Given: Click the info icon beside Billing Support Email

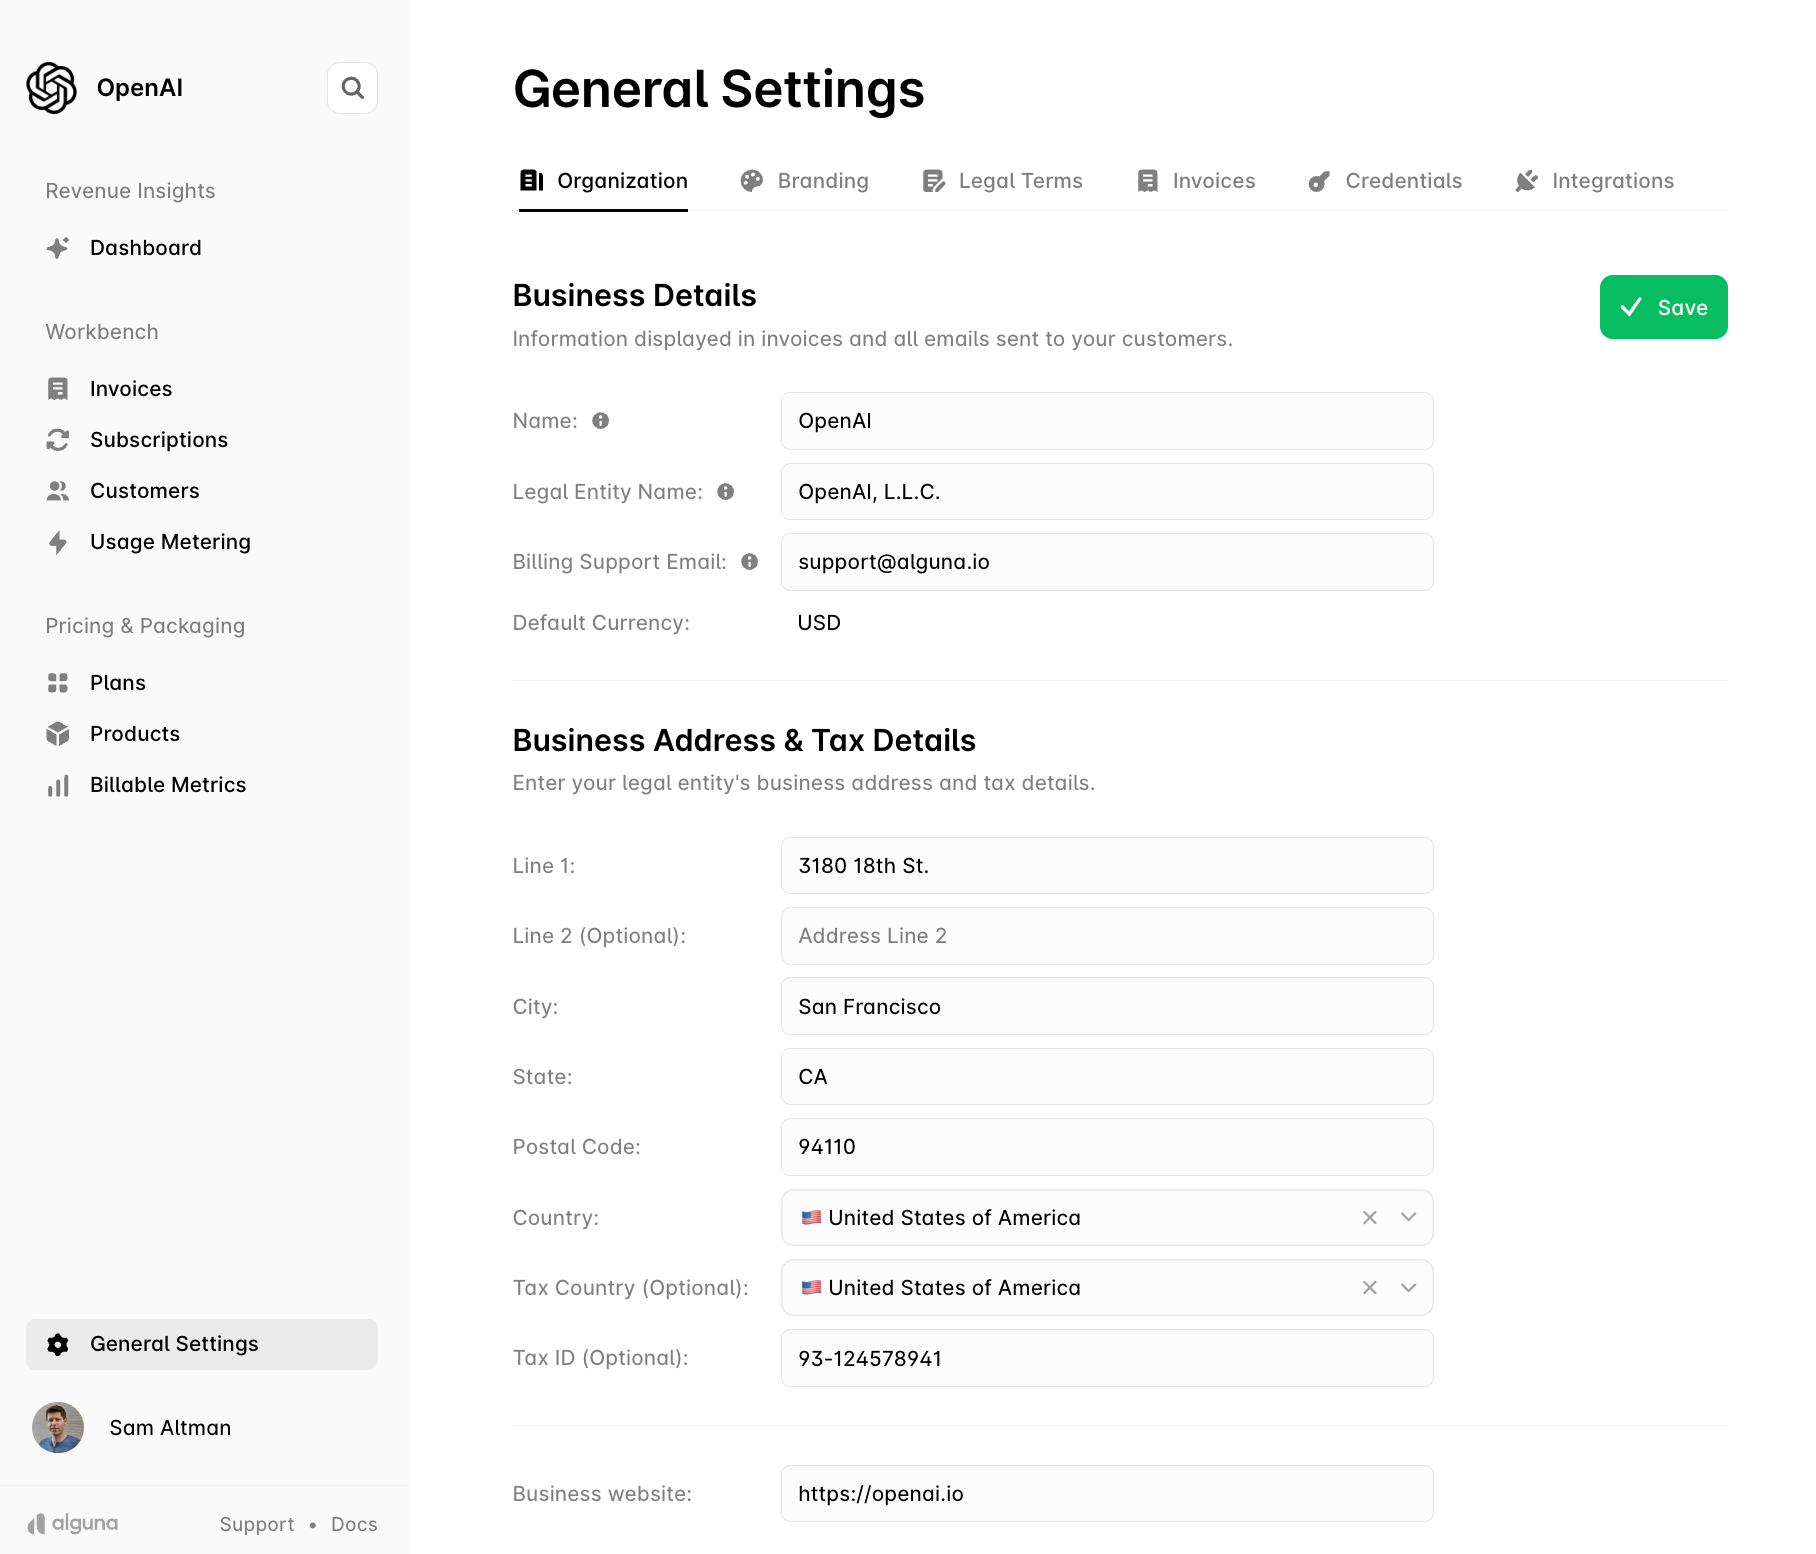Looking at the screenshot, I should [750, 562].
